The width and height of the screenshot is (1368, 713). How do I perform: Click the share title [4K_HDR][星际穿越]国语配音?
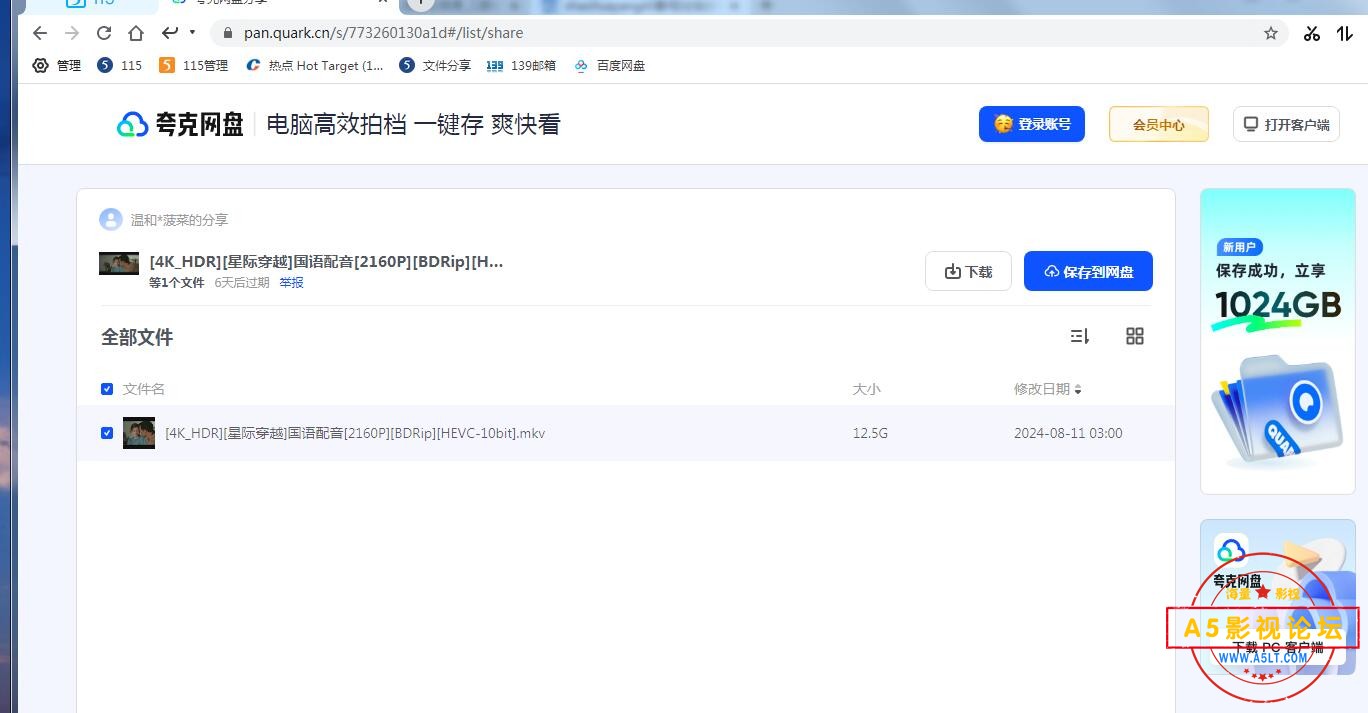point(326,262)
